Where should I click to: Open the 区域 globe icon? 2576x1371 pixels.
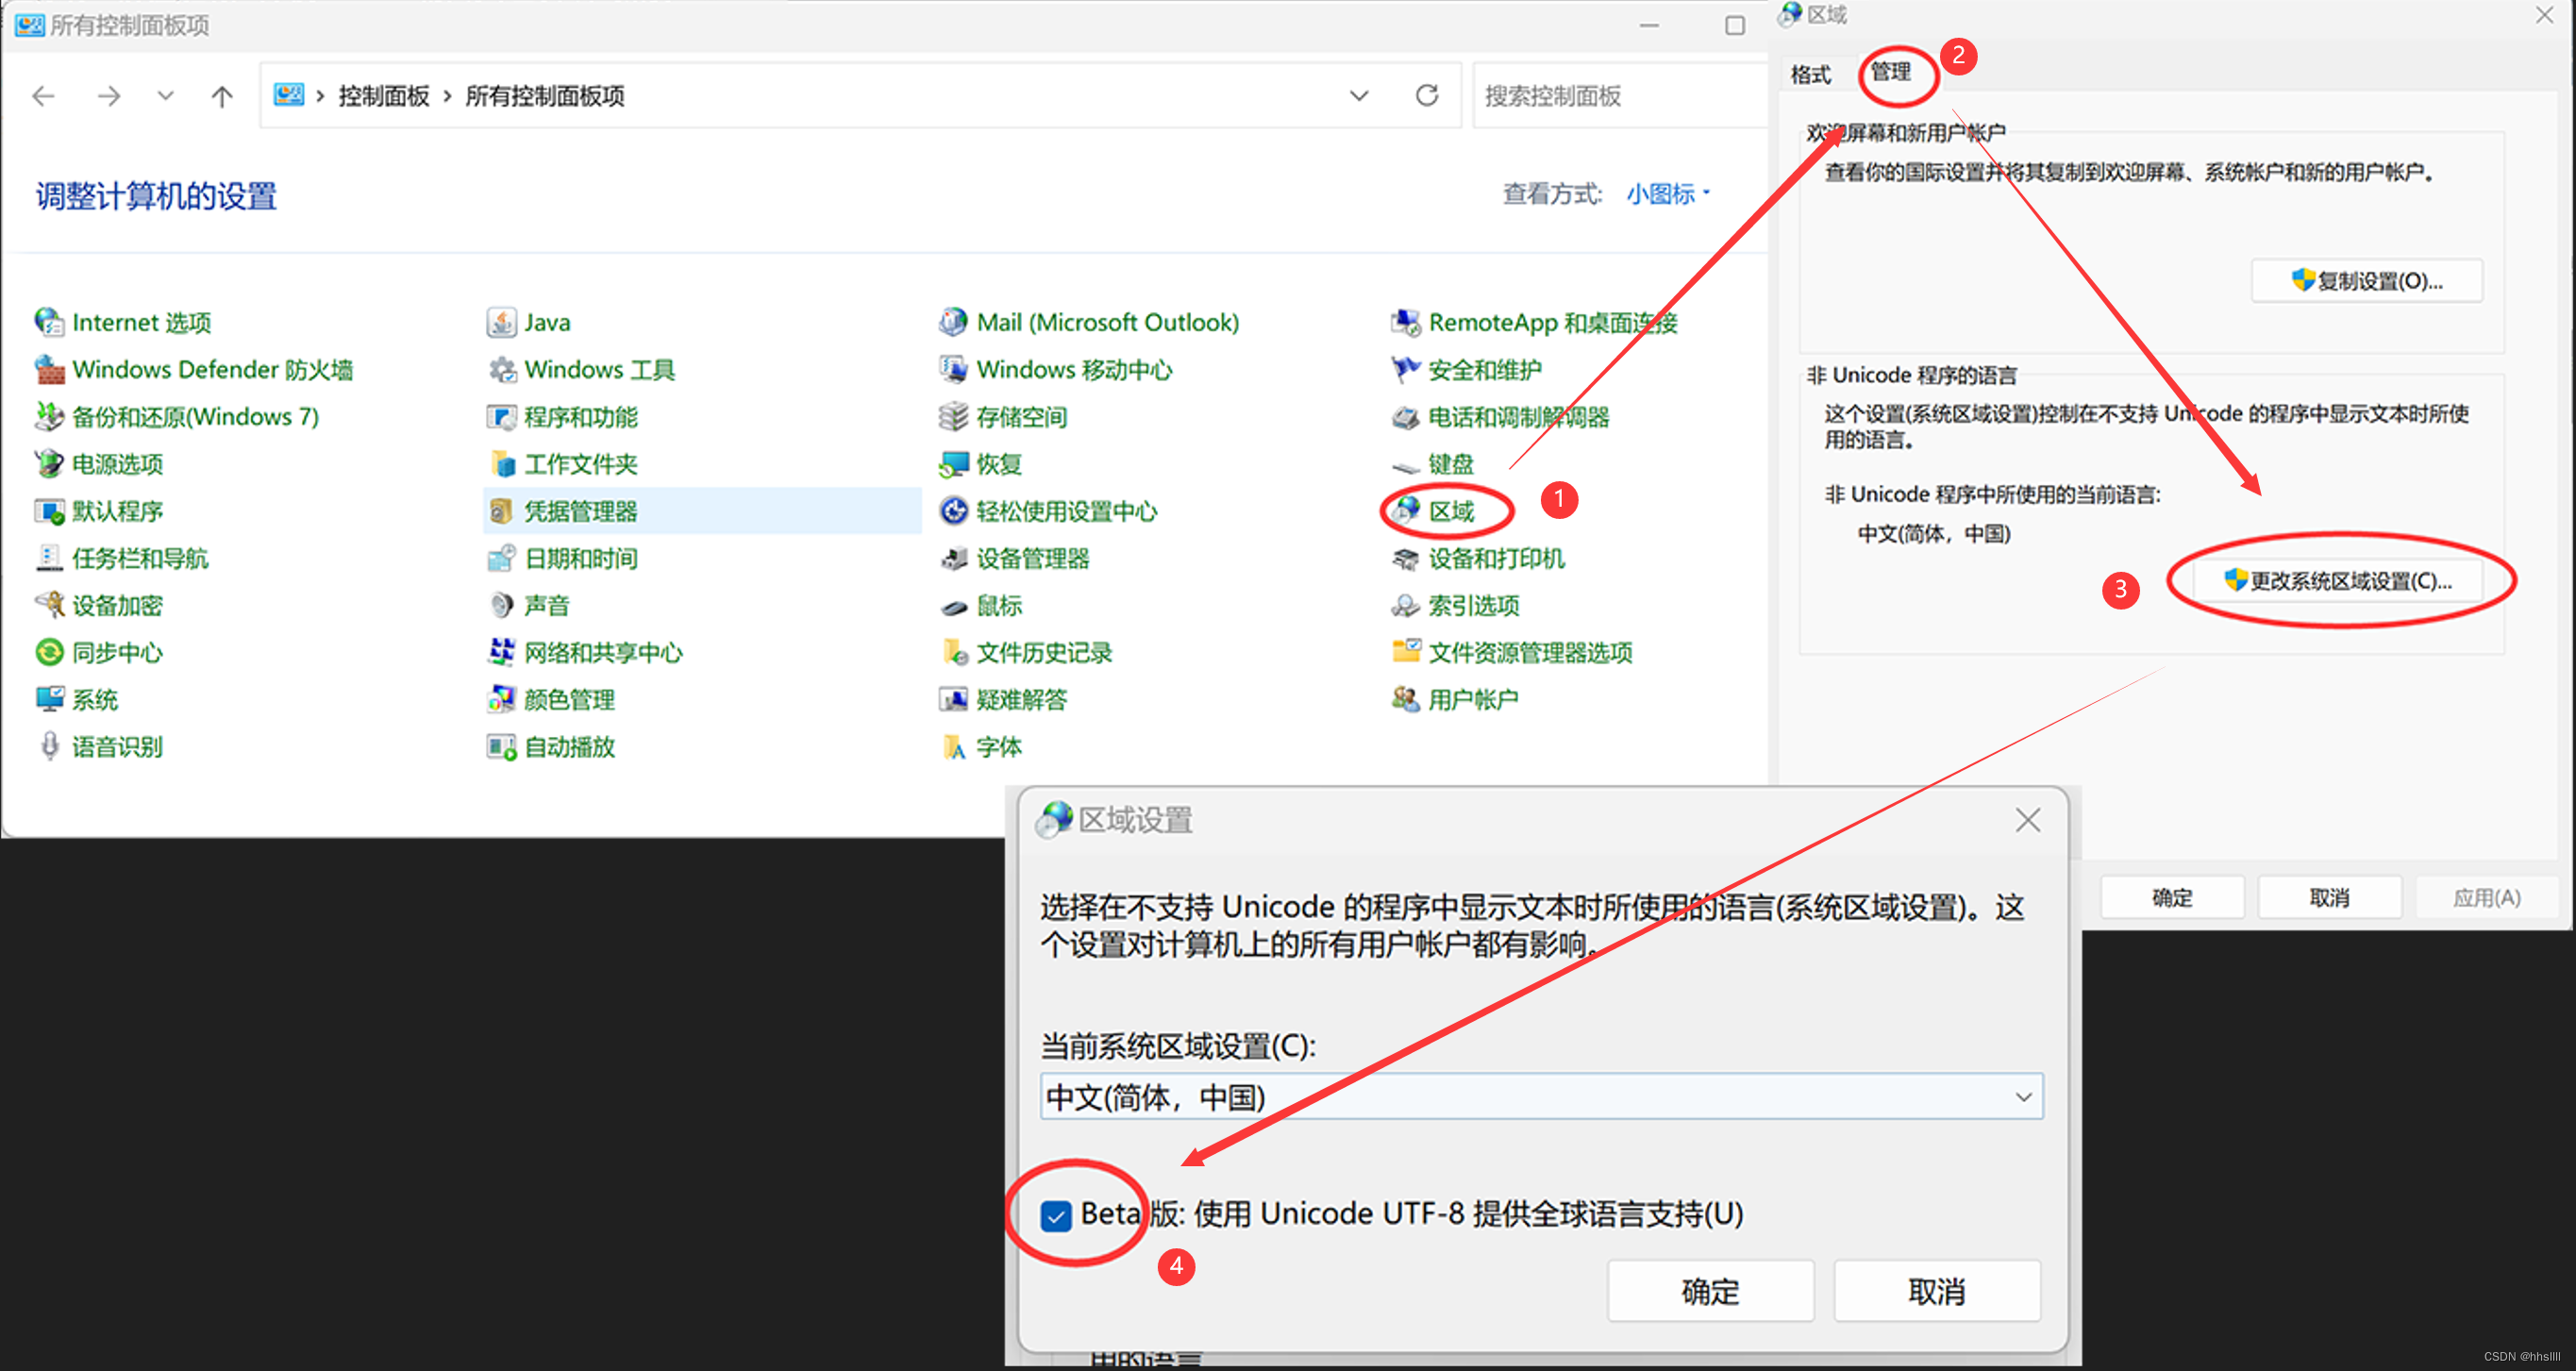click(x=1407, y=511)
